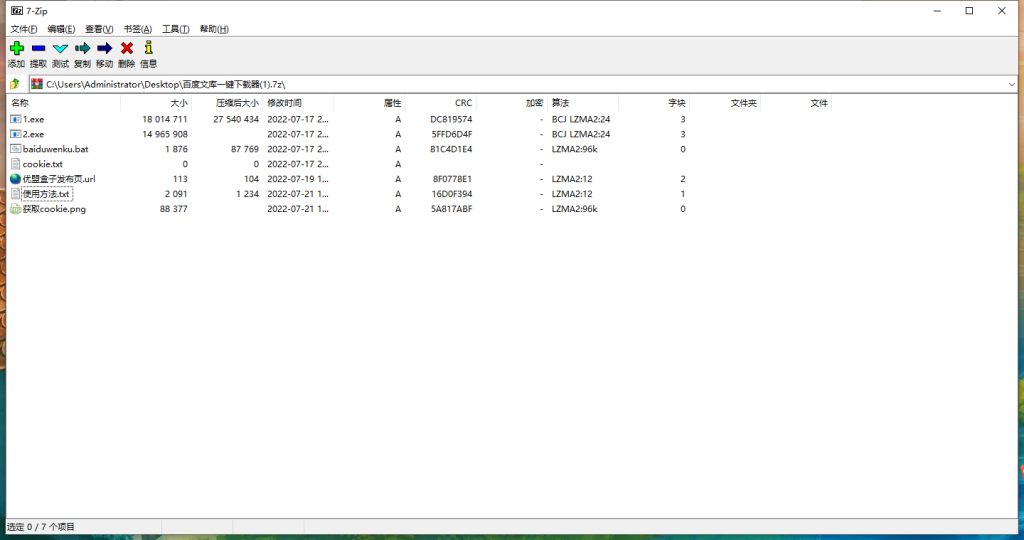The width and height of the screenshot is (1024, 540).
Task: Sort by 压缩后大小 column header
Action: 227,103
